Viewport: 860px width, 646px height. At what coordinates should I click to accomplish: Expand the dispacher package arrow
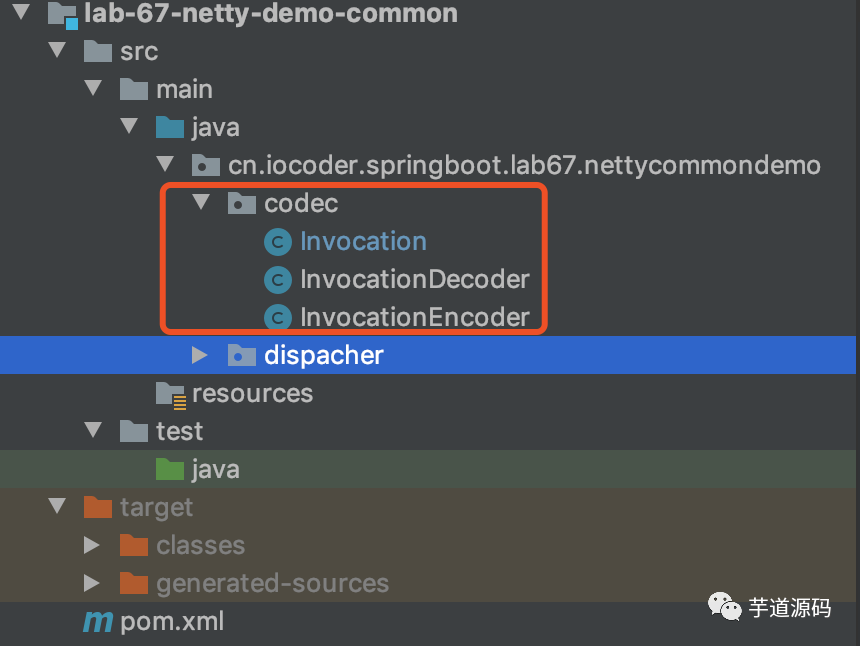(200, 355)
